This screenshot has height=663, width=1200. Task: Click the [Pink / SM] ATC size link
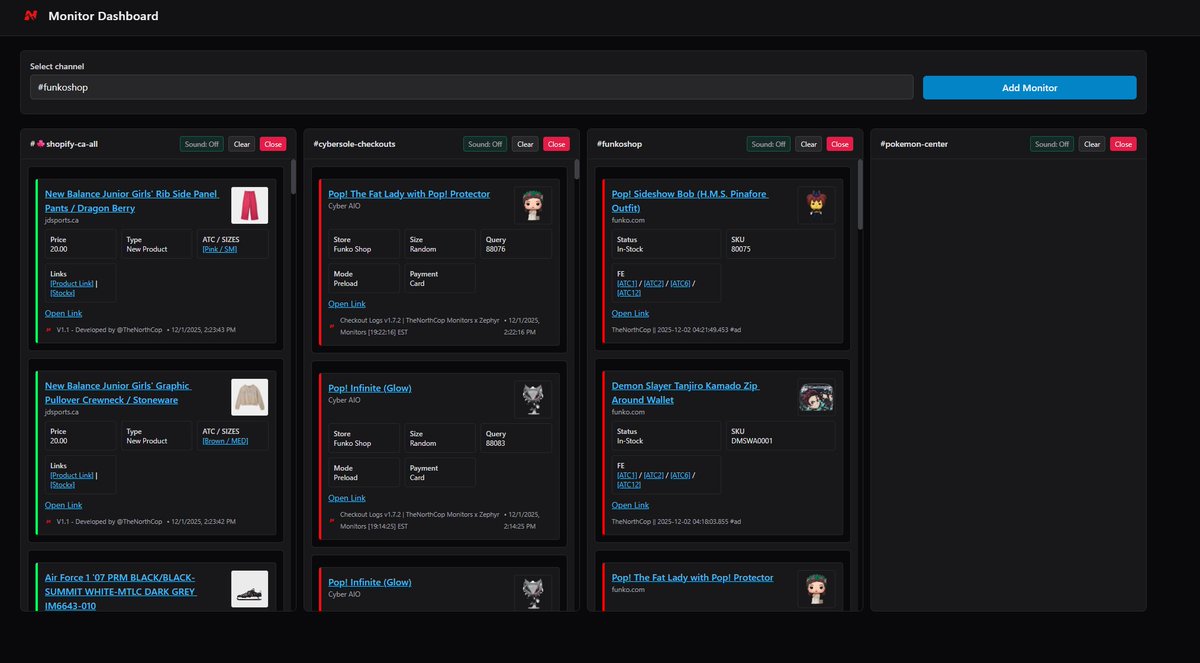[220, 249]
